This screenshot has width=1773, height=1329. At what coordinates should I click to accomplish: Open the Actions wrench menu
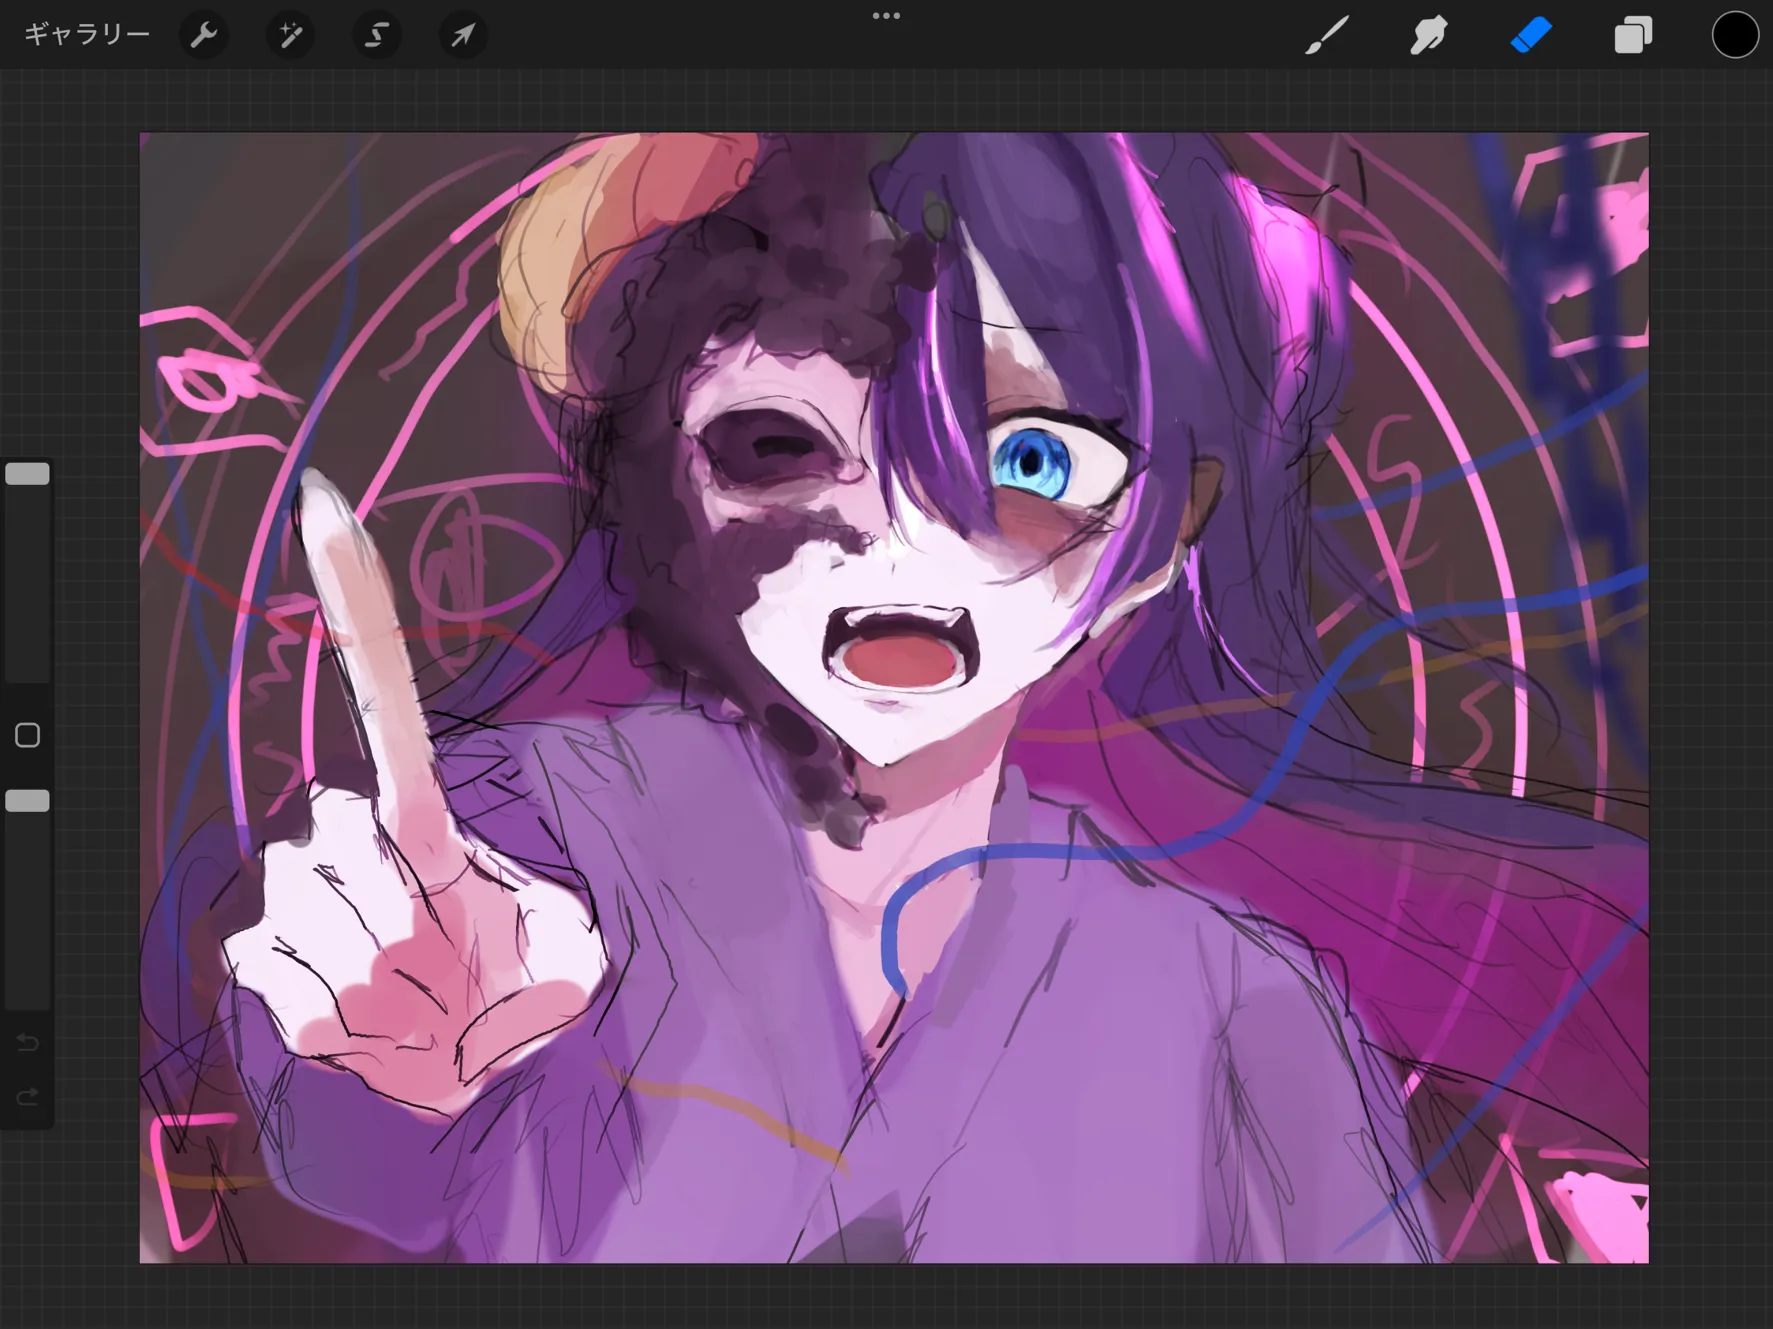tap(204, 36)
